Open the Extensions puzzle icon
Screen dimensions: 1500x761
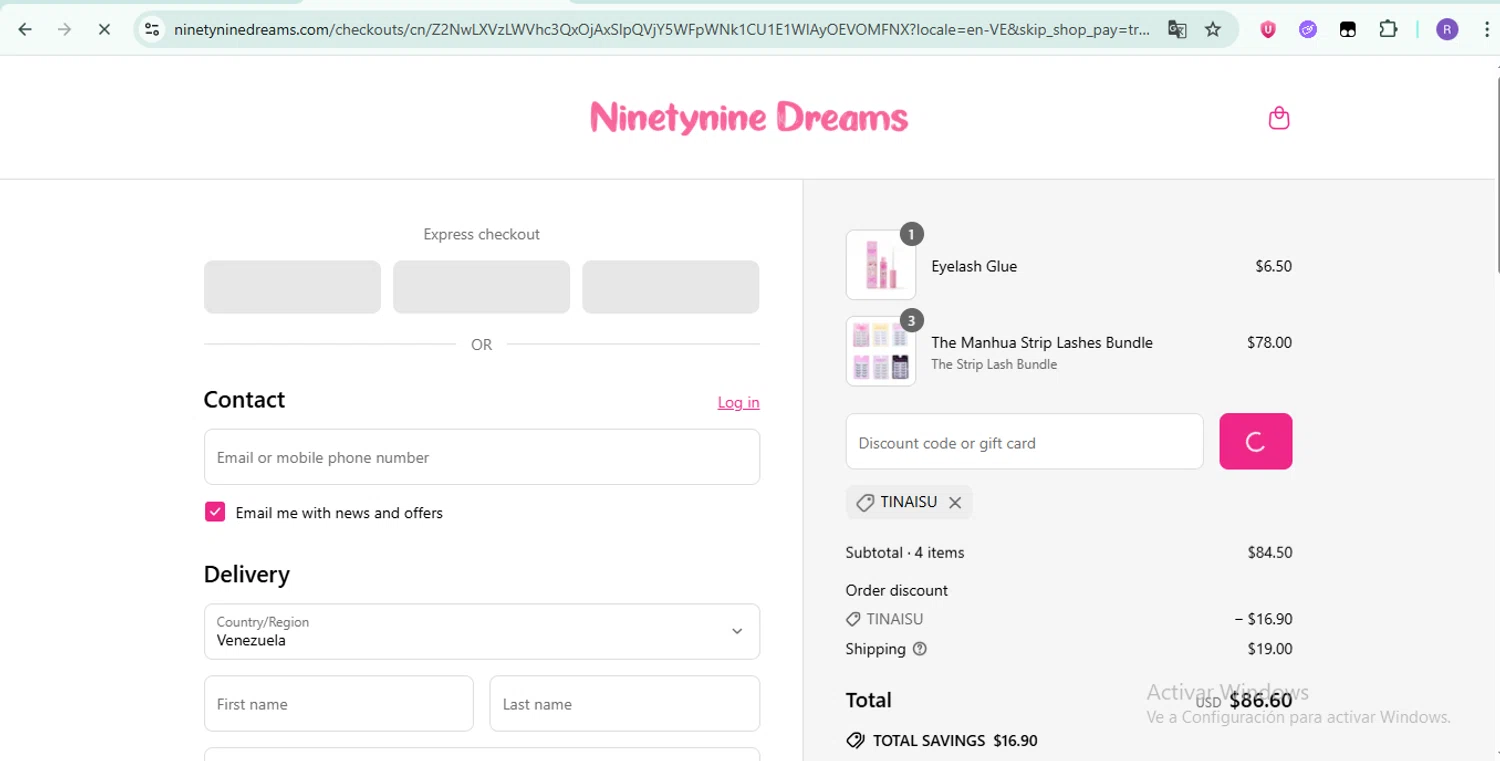coord(1388,29)
